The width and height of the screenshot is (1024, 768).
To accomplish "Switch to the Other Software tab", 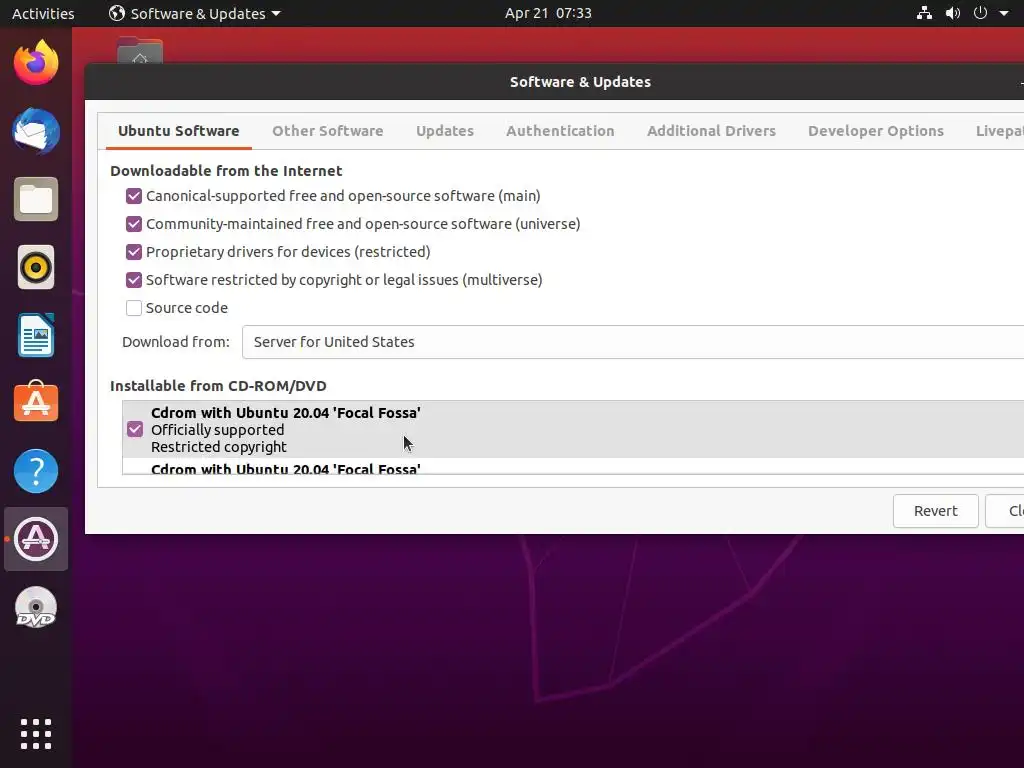I will 328,131.
